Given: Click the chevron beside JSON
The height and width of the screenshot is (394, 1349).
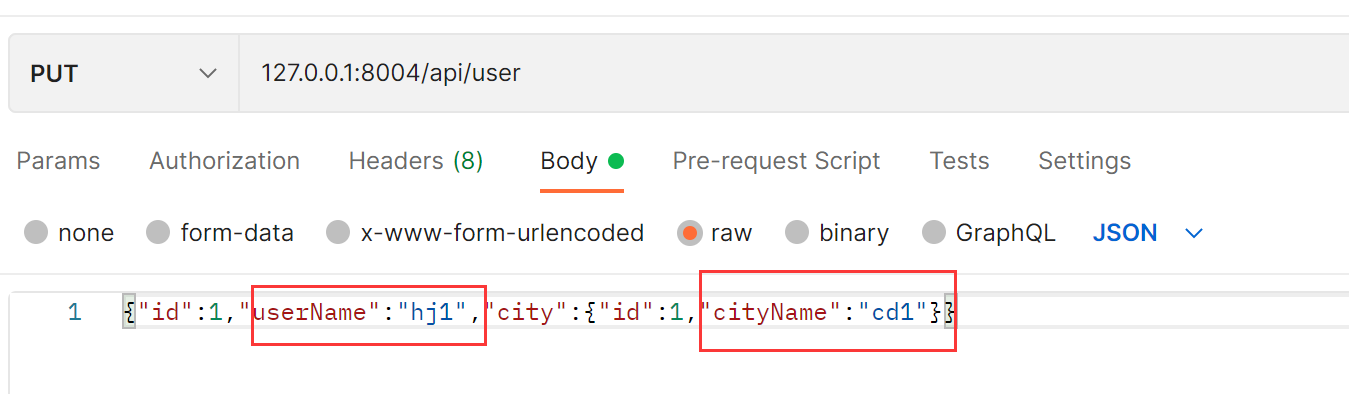Looking at the screenshot, I should click(x=1194, y=234).
